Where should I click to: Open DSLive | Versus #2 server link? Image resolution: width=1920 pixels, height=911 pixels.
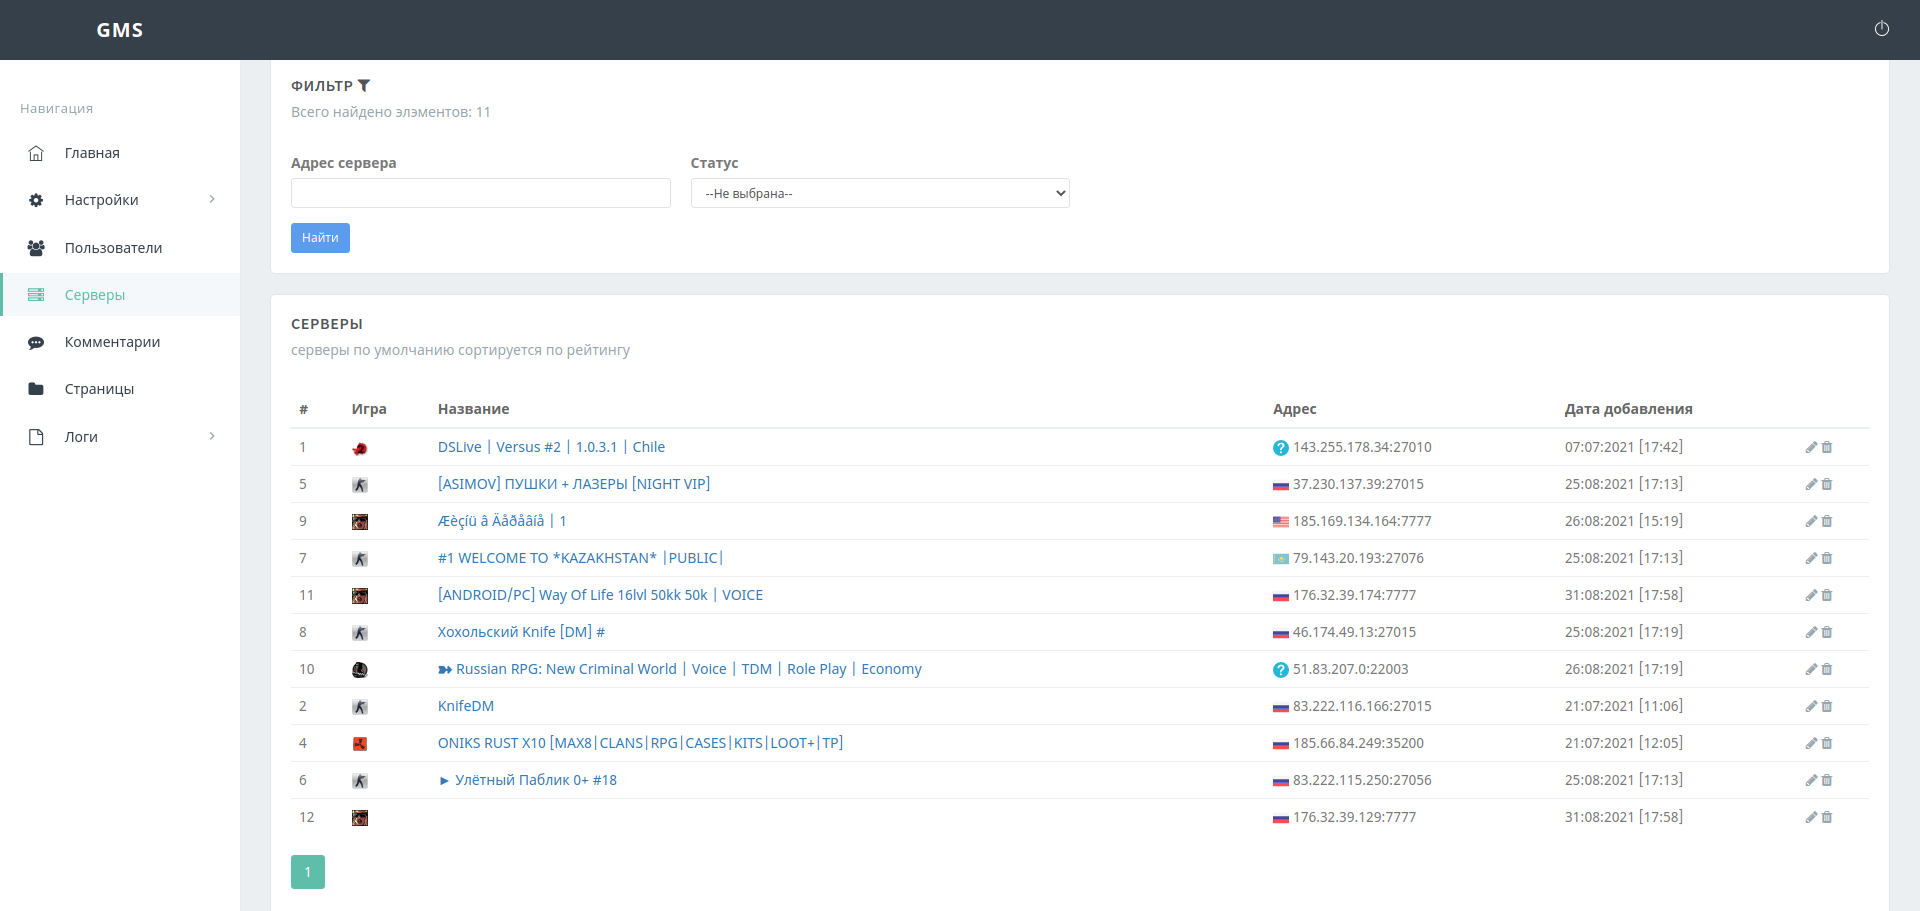(551, 447)
